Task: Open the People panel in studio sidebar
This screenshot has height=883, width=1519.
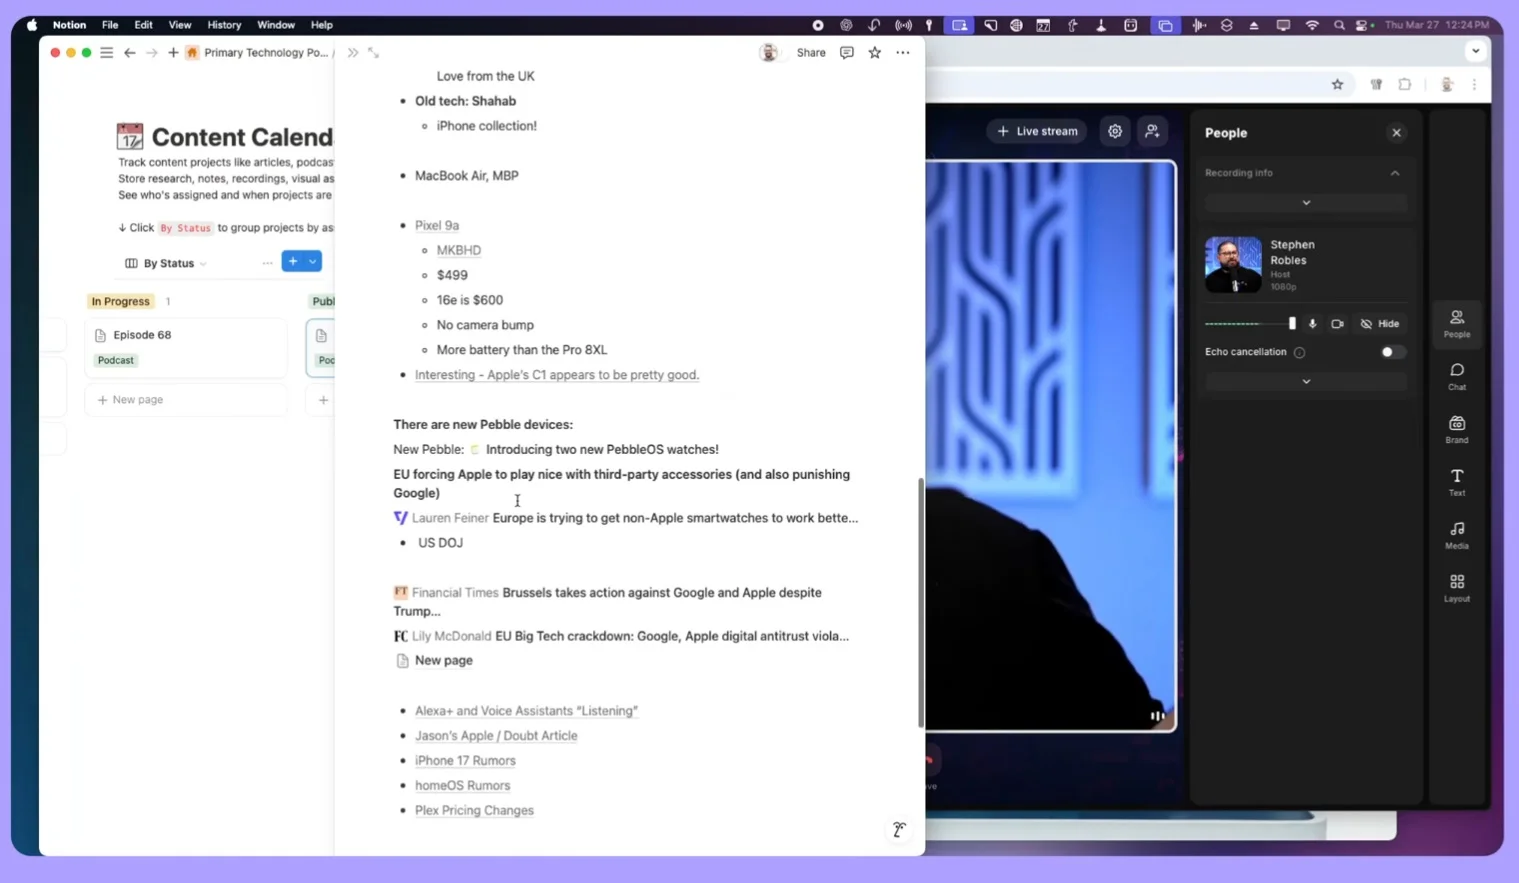Action: point(1457,323)
